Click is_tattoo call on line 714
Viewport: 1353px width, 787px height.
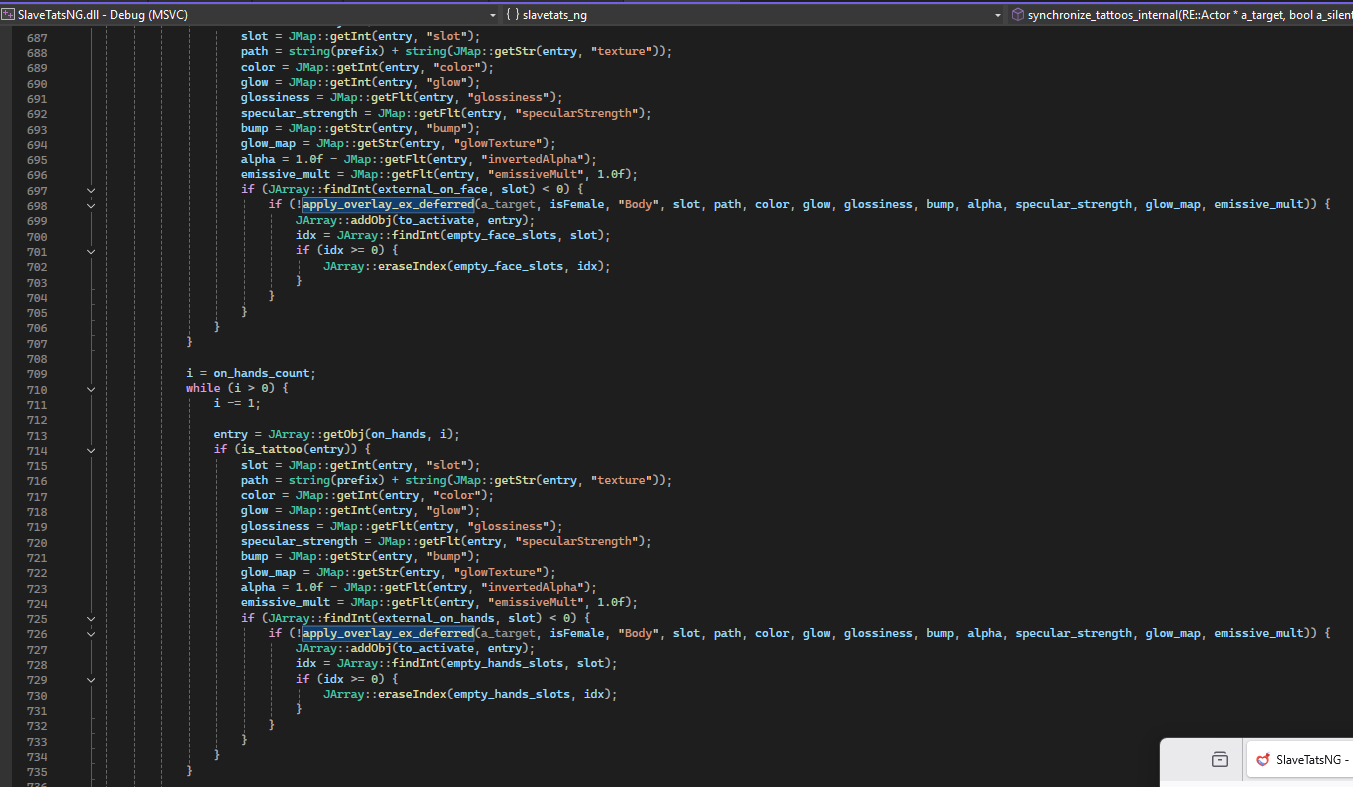pos(268,450)
